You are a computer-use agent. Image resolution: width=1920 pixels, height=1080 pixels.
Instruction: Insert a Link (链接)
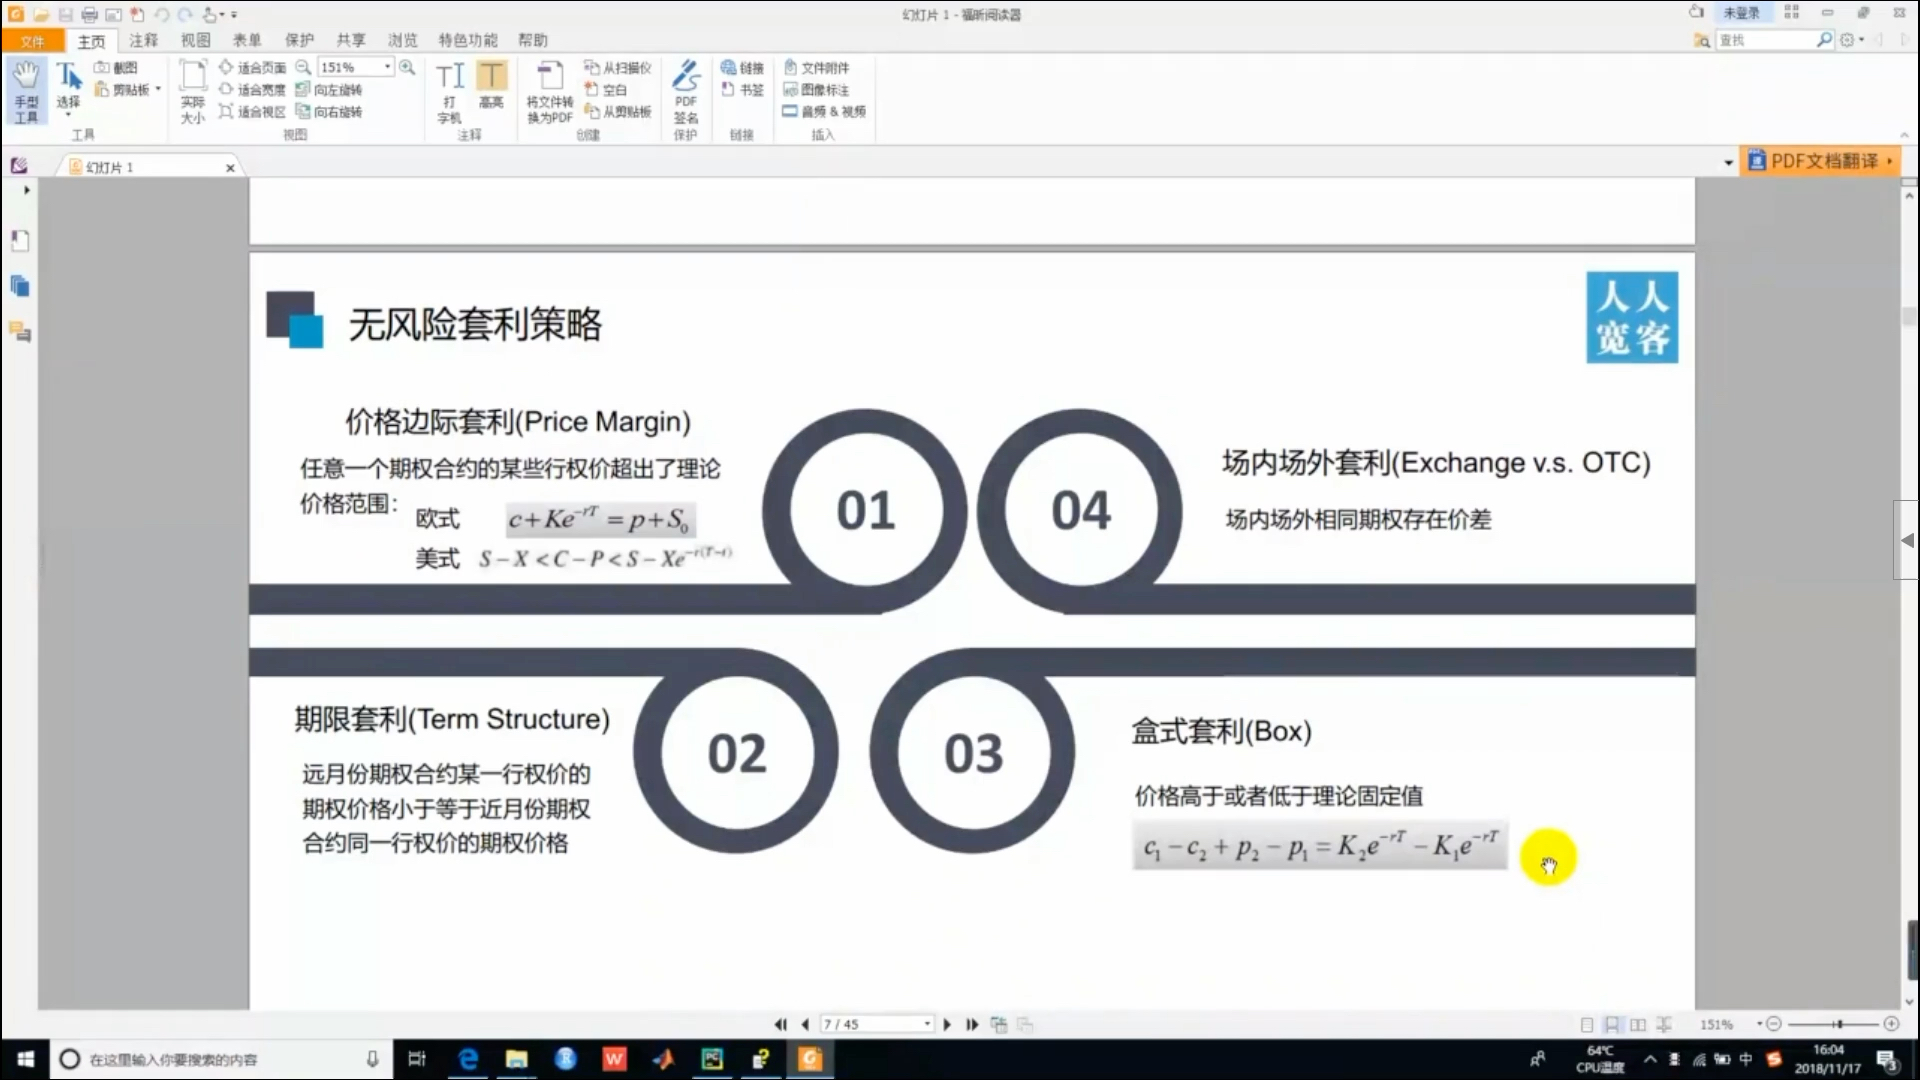(742, 68)
